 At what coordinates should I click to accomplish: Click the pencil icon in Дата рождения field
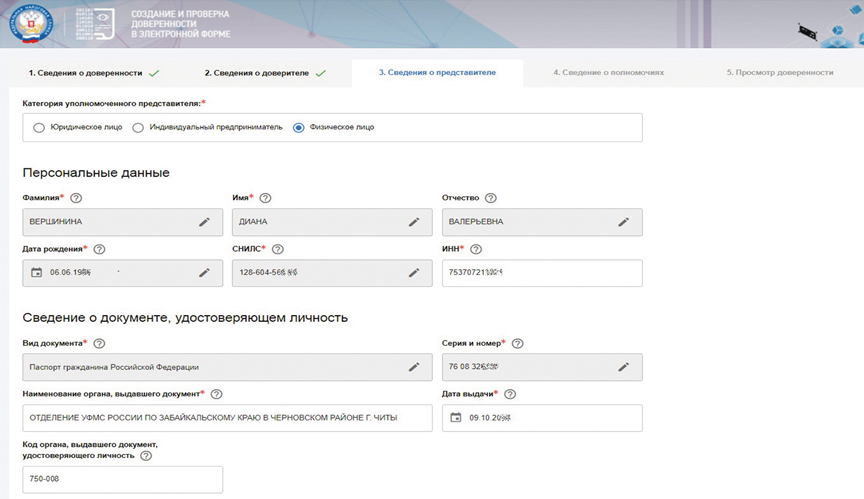coord(204,272)
